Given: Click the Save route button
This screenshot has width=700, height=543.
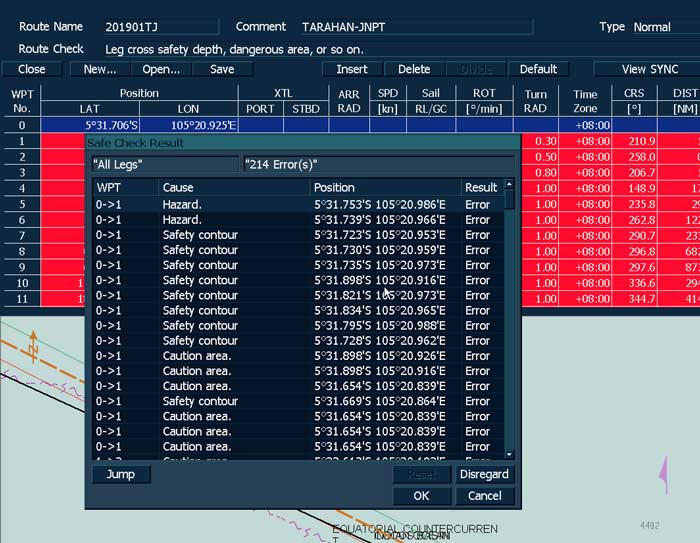Looking at the screenshot, I should pos(222,69).
